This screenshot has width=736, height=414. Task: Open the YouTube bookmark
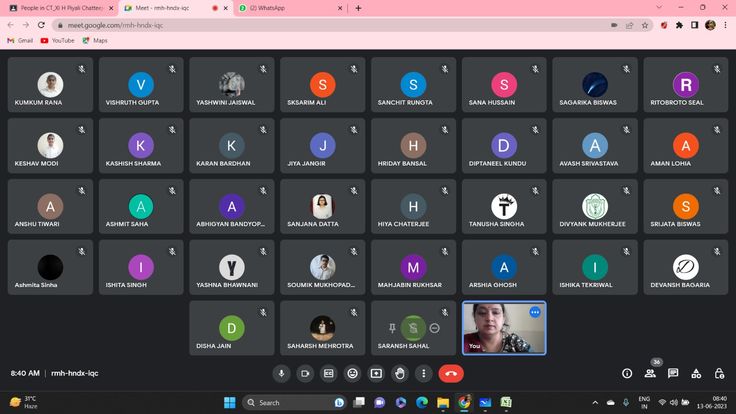58,40
